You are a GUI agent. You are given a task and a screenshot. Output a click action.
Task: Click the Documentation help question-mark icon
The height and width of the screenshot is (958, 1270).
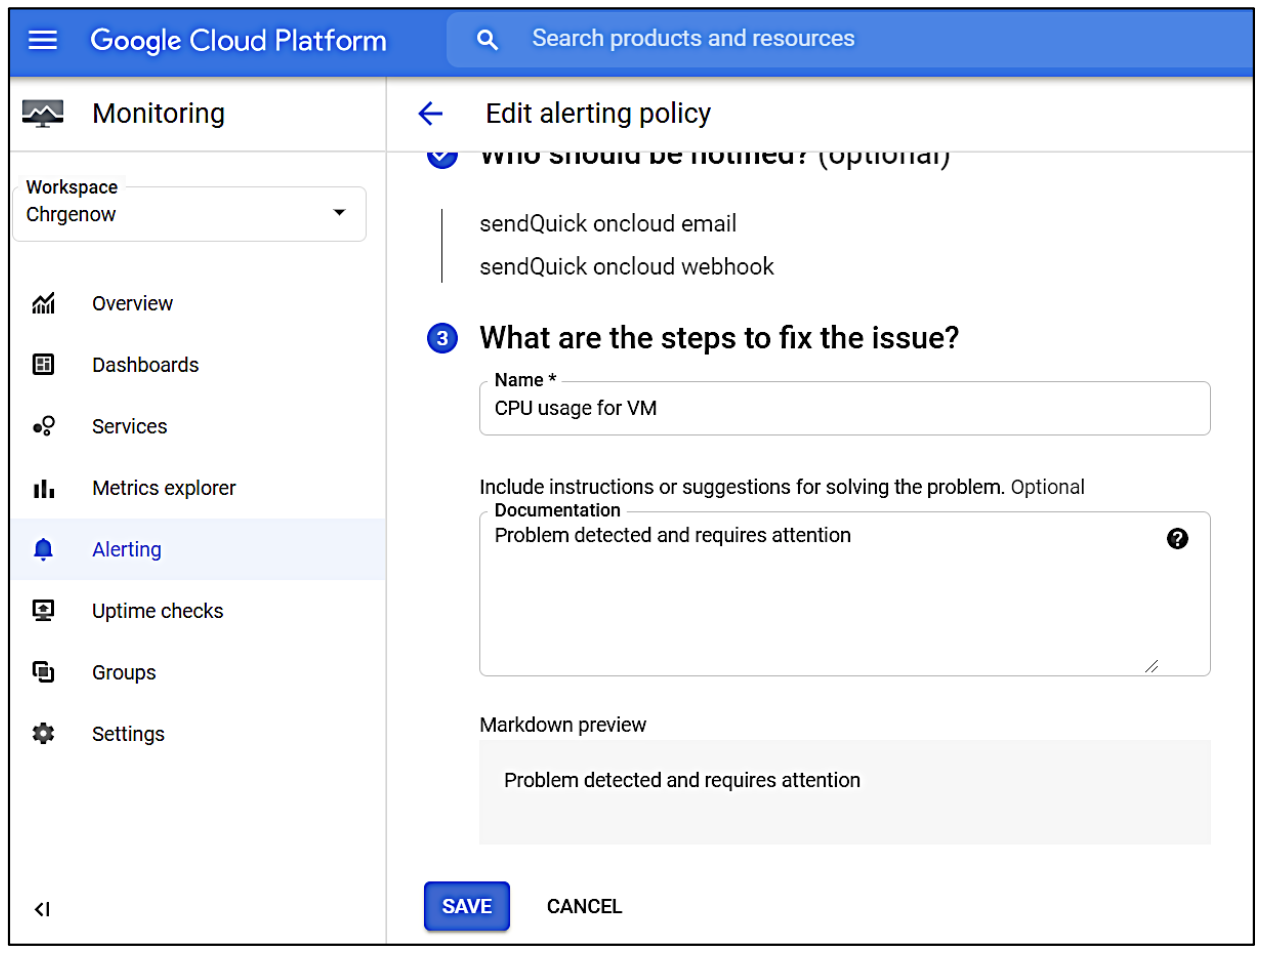1177,539
